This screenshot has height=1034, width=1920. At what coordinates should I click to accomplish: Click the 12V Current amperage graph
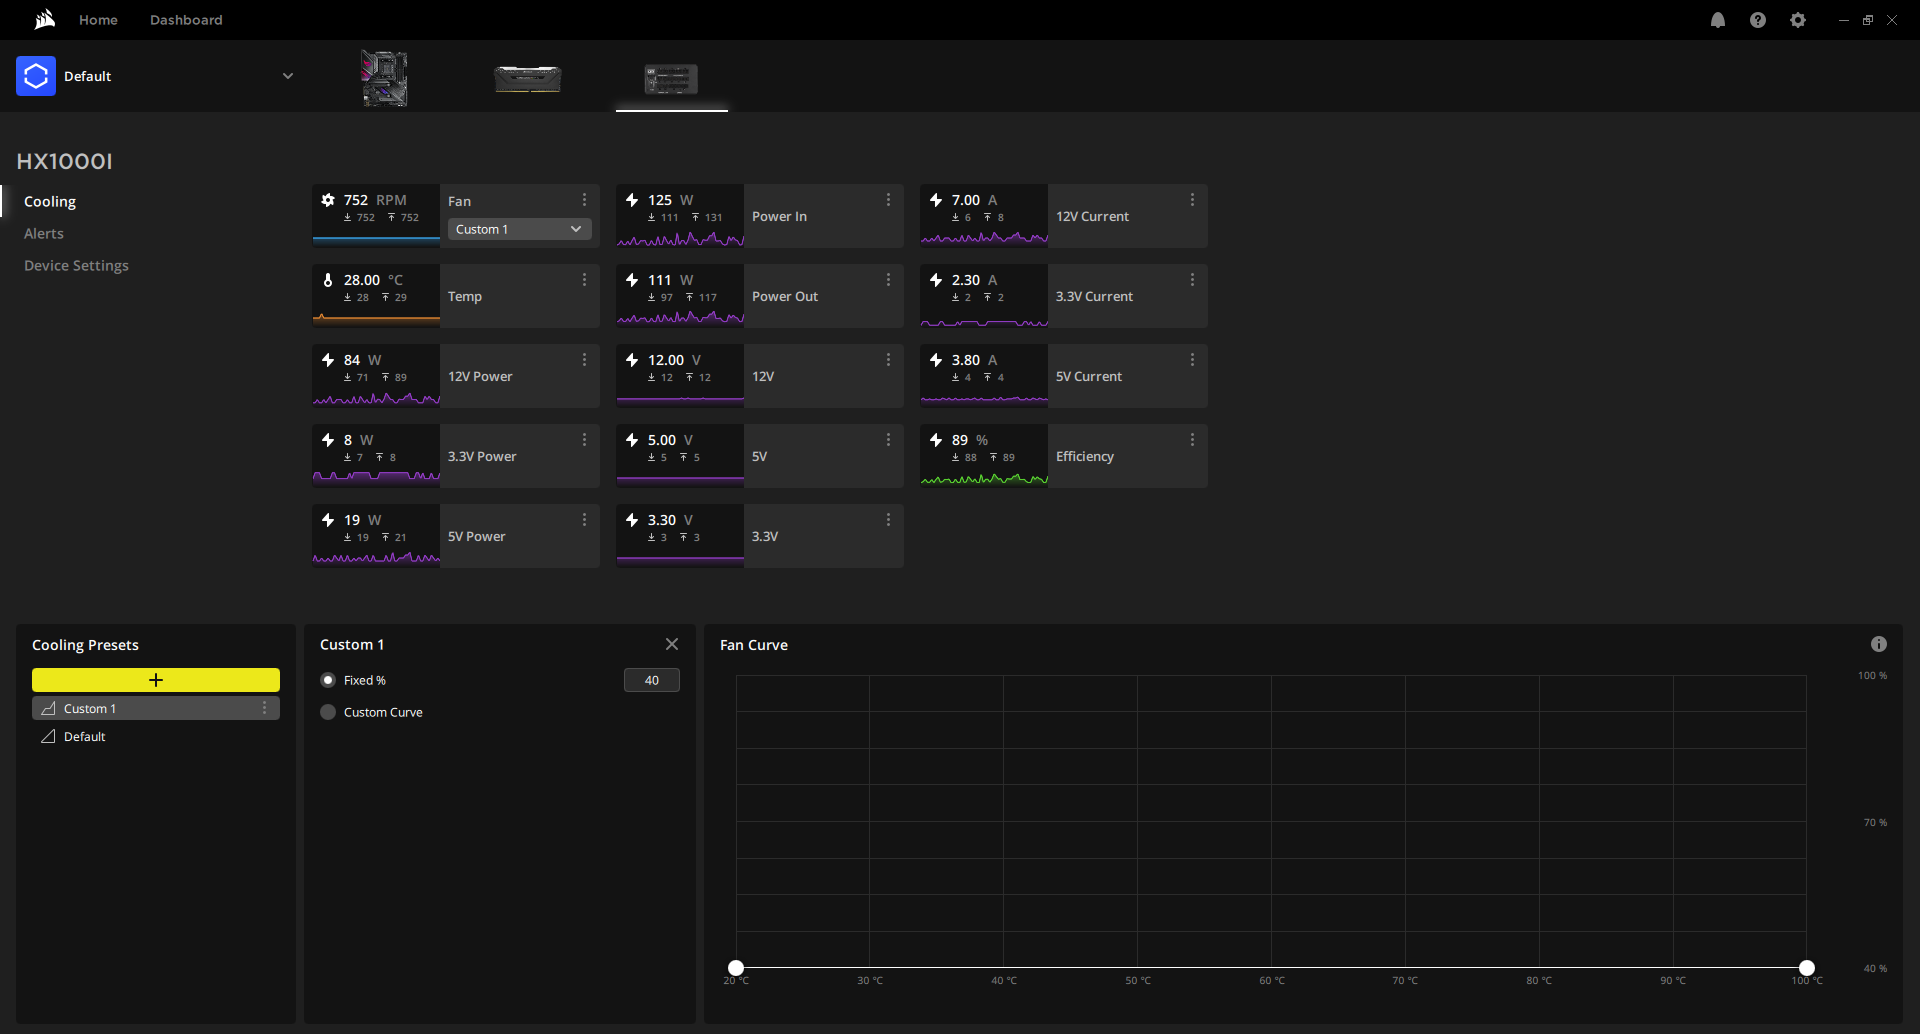984,238
